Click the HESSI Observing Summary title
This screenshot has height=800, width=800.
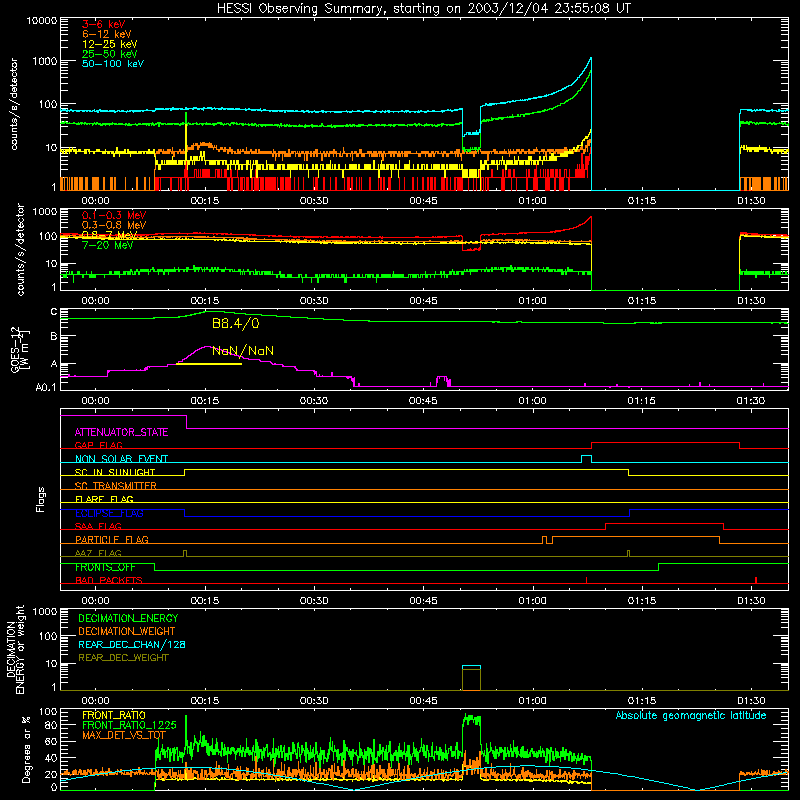click(x=423, y=8)
